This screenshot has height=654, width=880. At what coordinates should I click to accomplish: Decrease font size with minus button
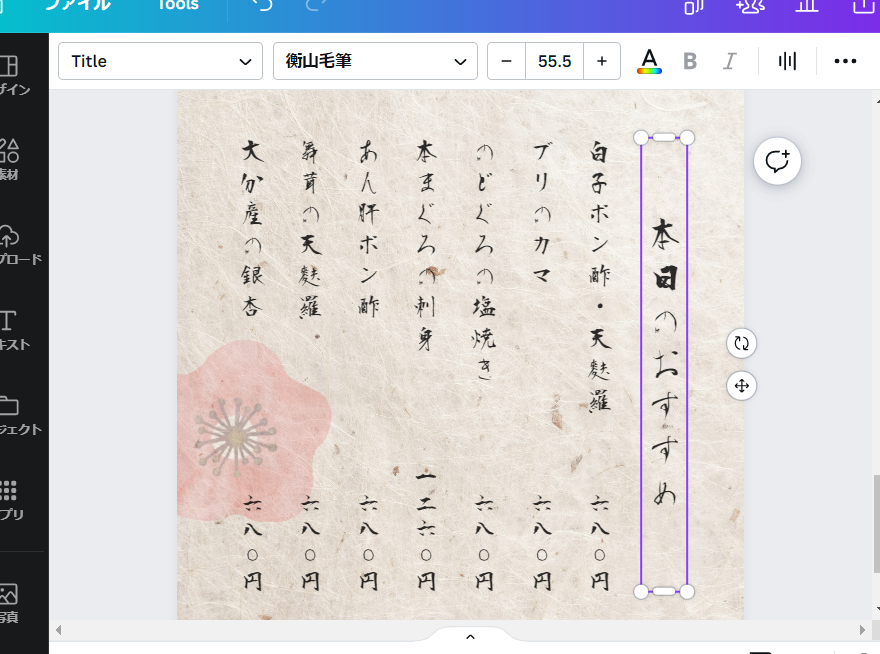click(x=506, y=61)
